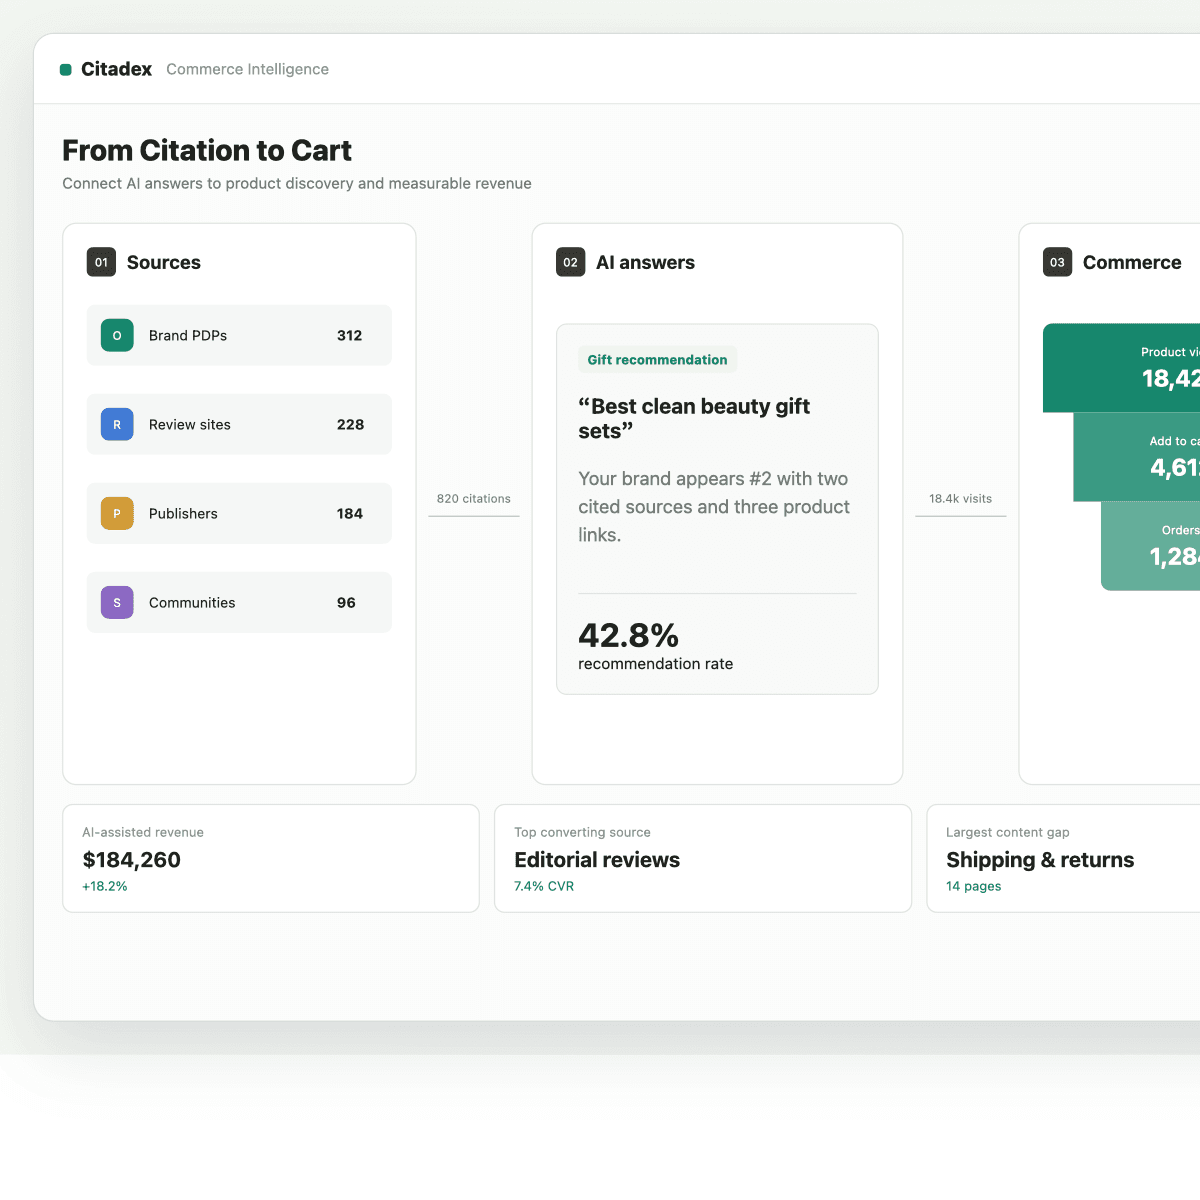The image size is (1200, 1200).
Task: Click the 184 count for Publishers
Action: tap(350, 513)
